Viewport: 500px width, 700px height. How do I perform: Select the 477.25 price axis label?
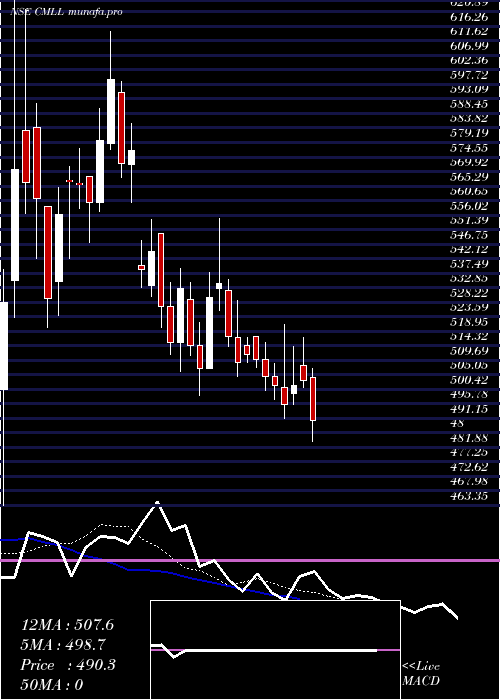tap(469, 453)
